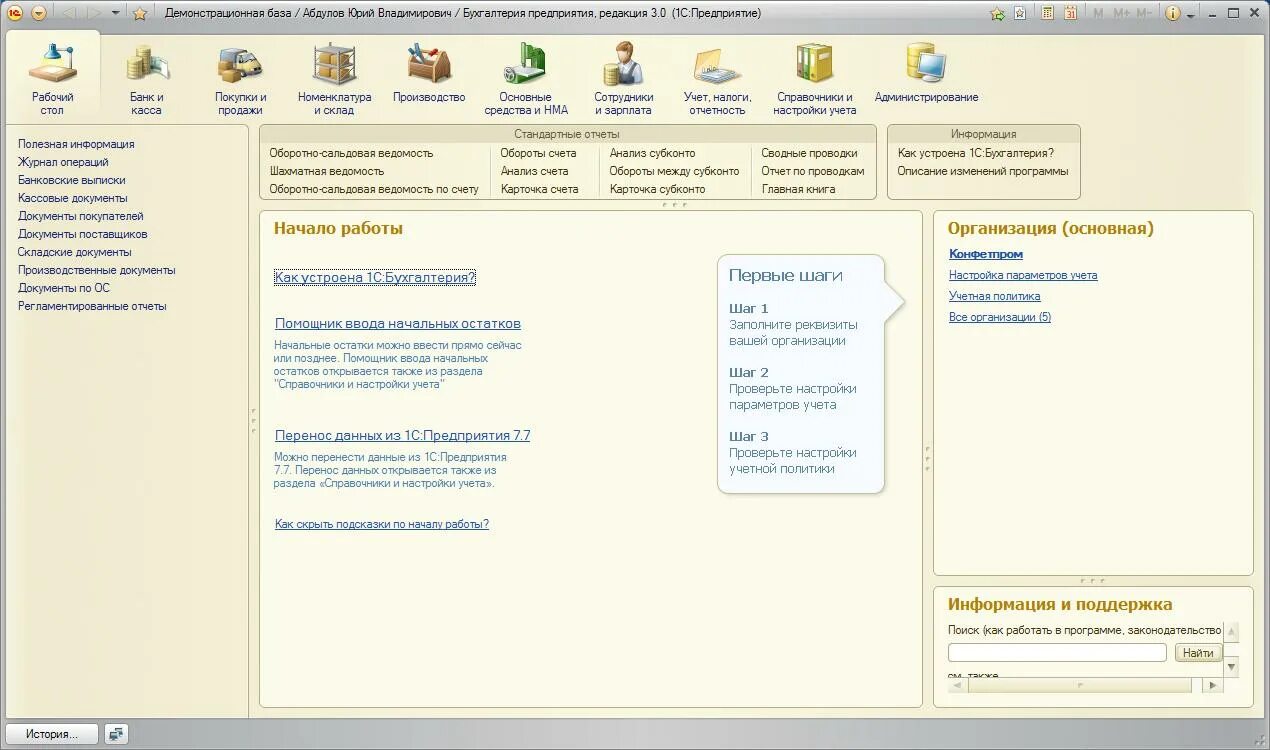
Task: Click the M- memory button
Action: pos(1144,13)
